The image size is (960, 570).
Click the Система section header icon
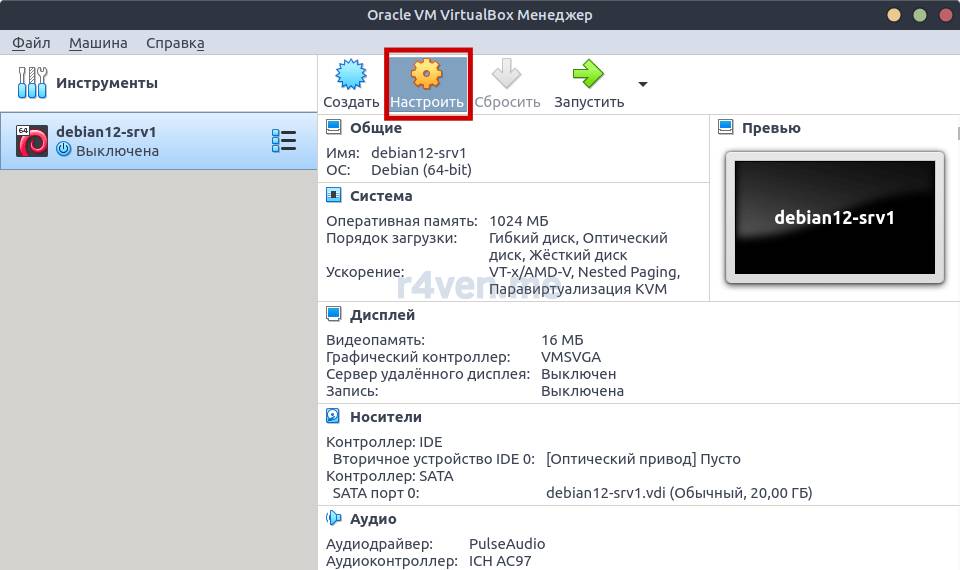pyautogui.click(x=334, y=196)
